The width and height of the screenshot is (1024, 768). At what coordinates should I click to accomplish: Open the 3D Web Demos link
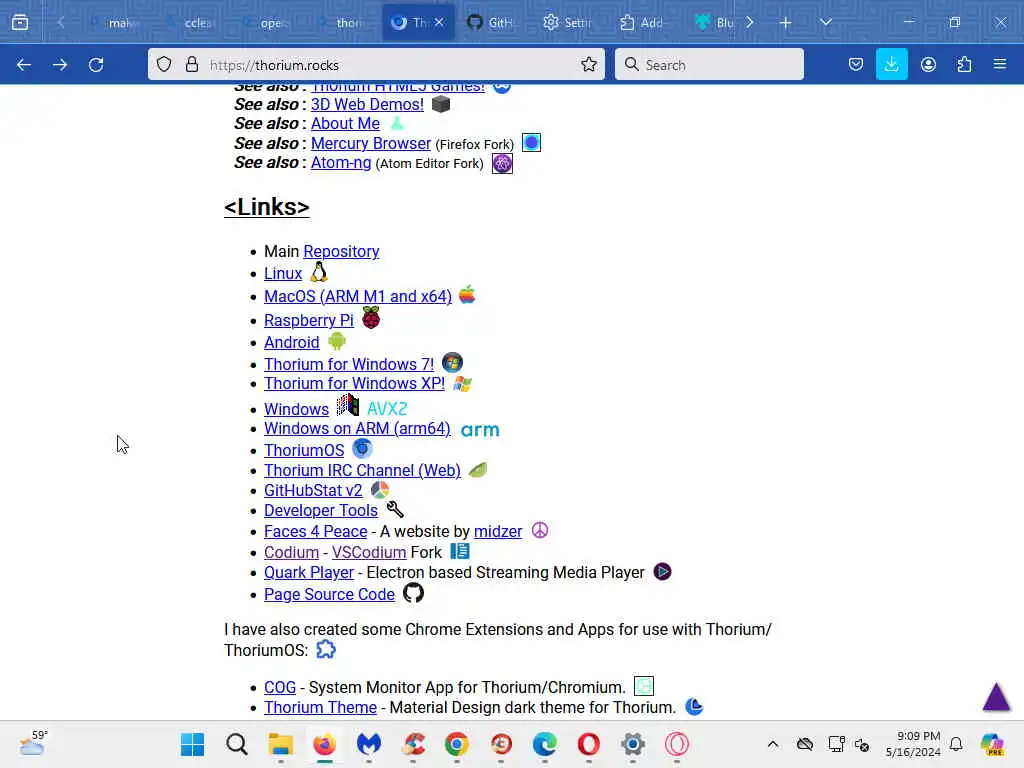point(367,104)
